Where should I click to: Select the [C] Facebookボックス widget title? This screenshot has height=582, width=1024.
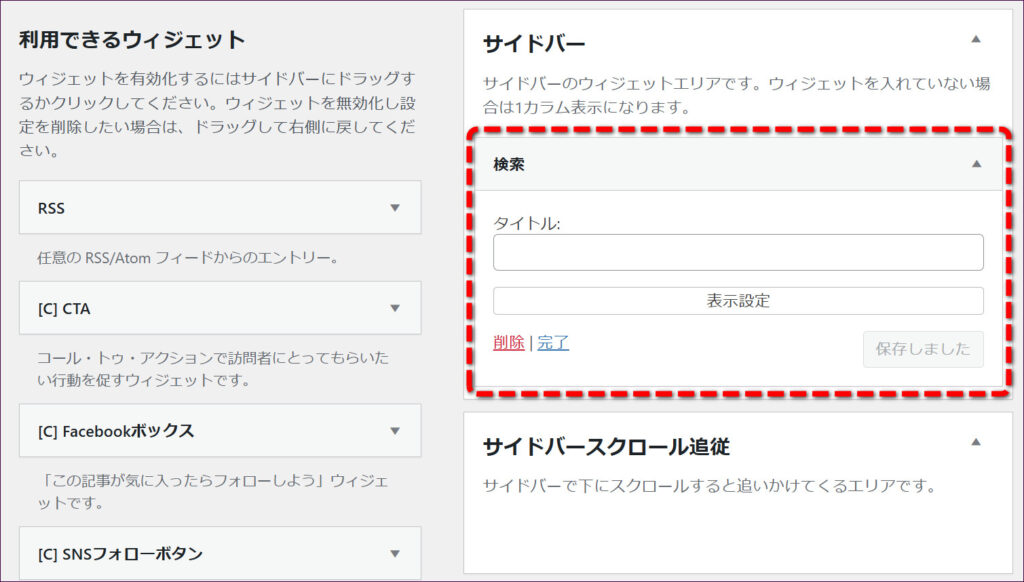click(x=116, y=431)
